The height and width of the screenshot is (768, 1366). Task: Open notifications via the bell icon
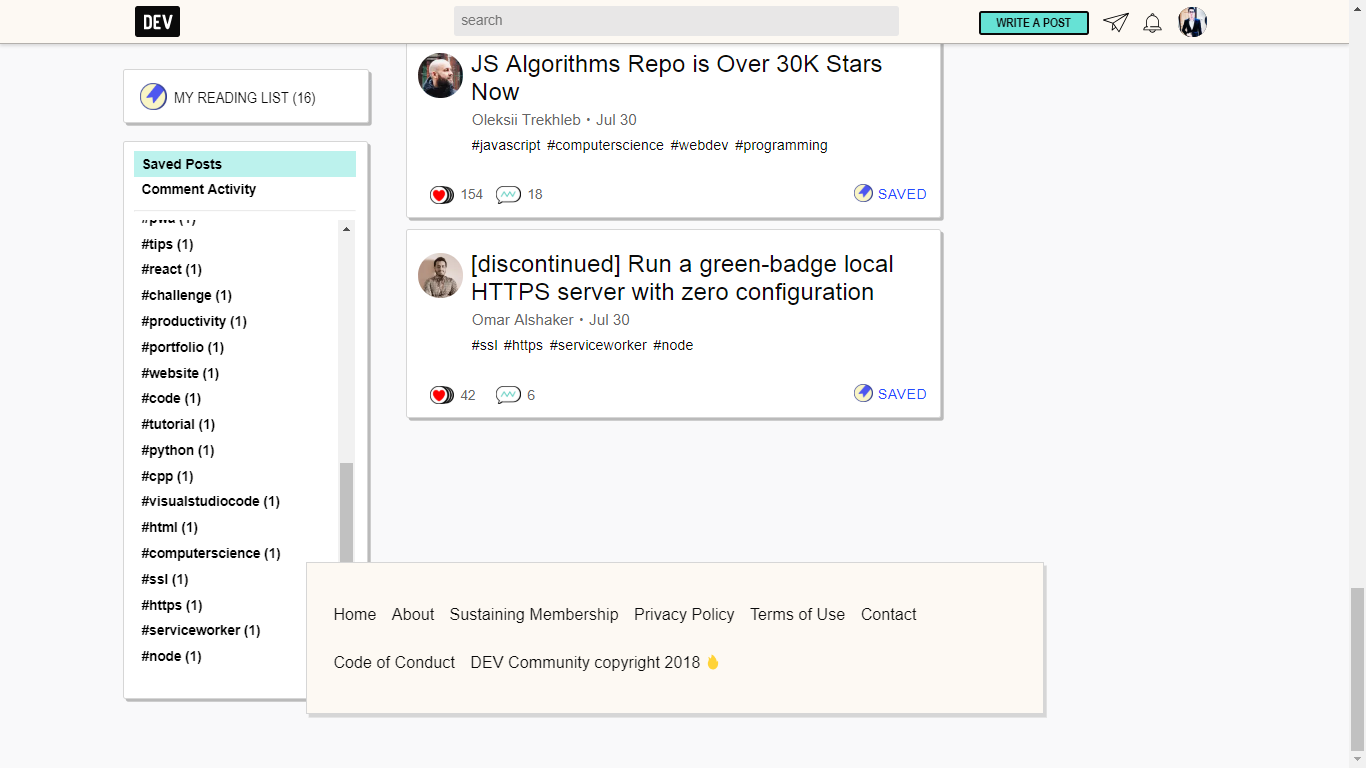[x=1152, y=22]
